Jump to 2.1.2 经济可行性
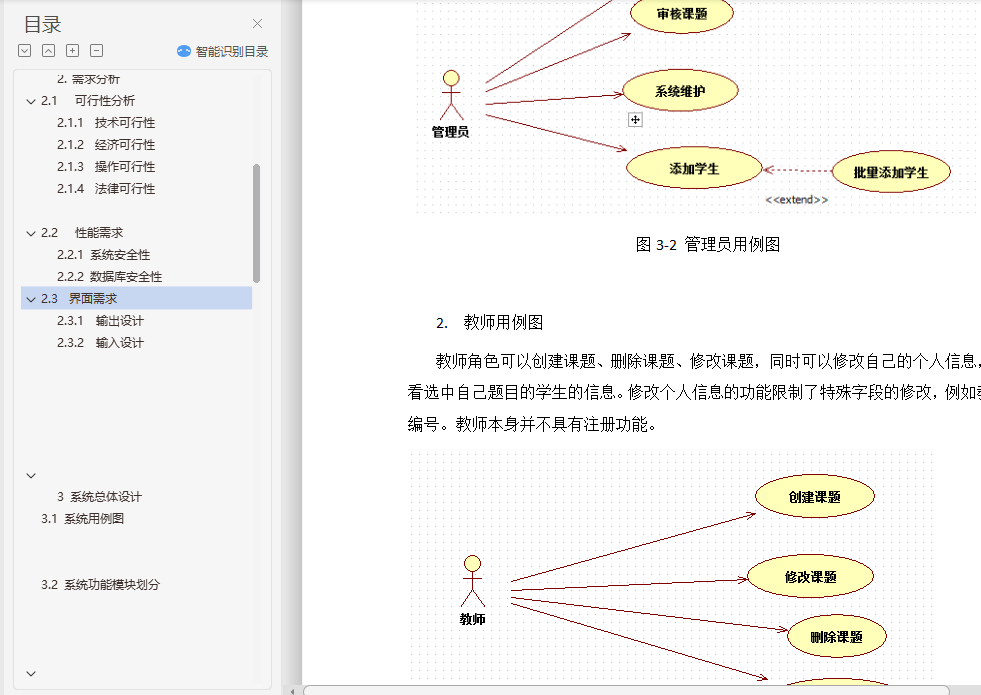Screen dimensions: 981x695 point(106,145)
